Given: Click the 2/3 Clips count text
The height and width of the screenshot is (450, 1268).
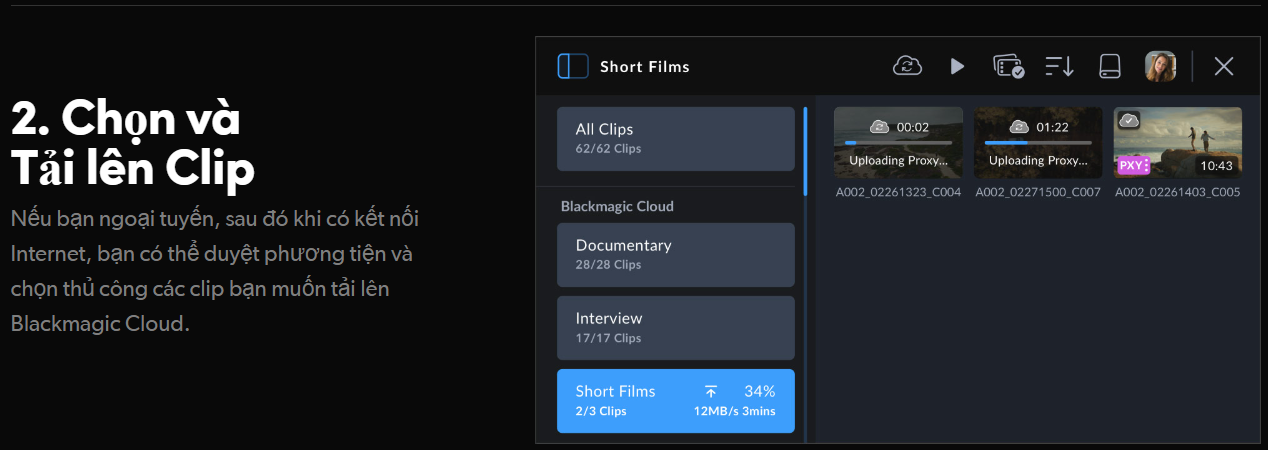Looking at the screenshot, I should pyautogui.click(x=601, y=411).
